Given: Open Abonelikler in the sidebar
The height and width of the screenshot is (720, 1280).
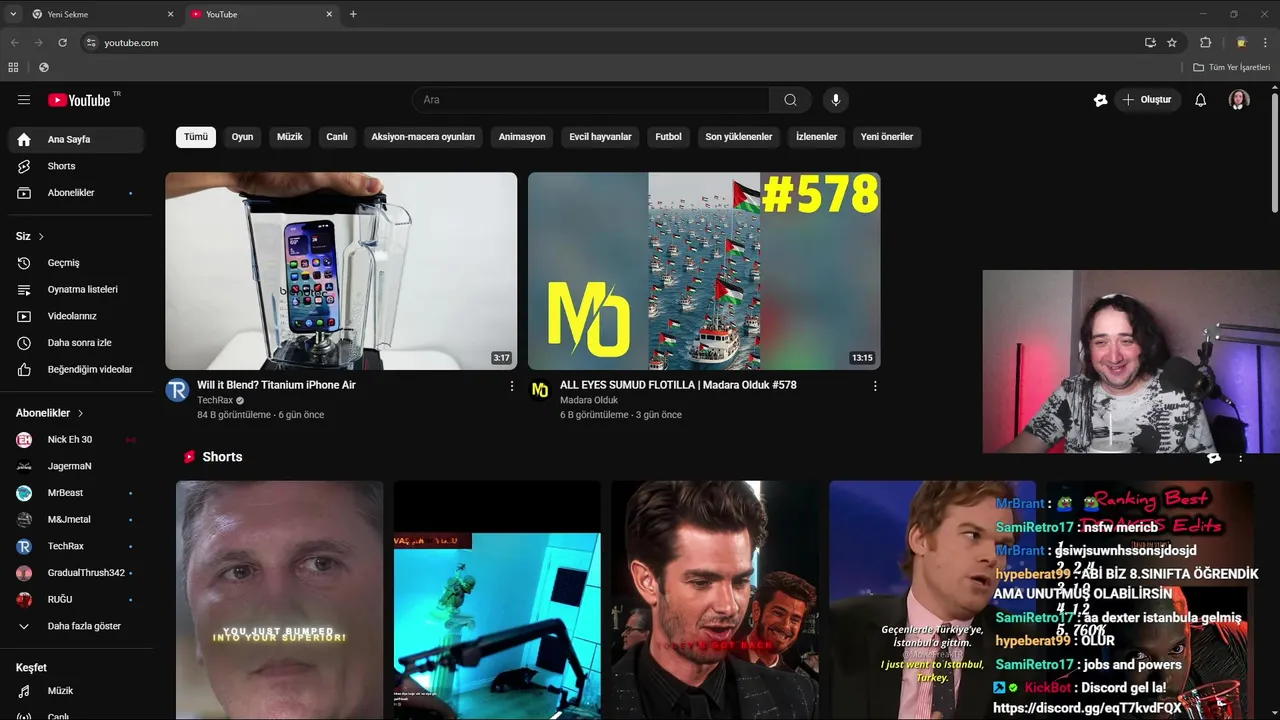Looking at the screenshot, I should (76, 193).
